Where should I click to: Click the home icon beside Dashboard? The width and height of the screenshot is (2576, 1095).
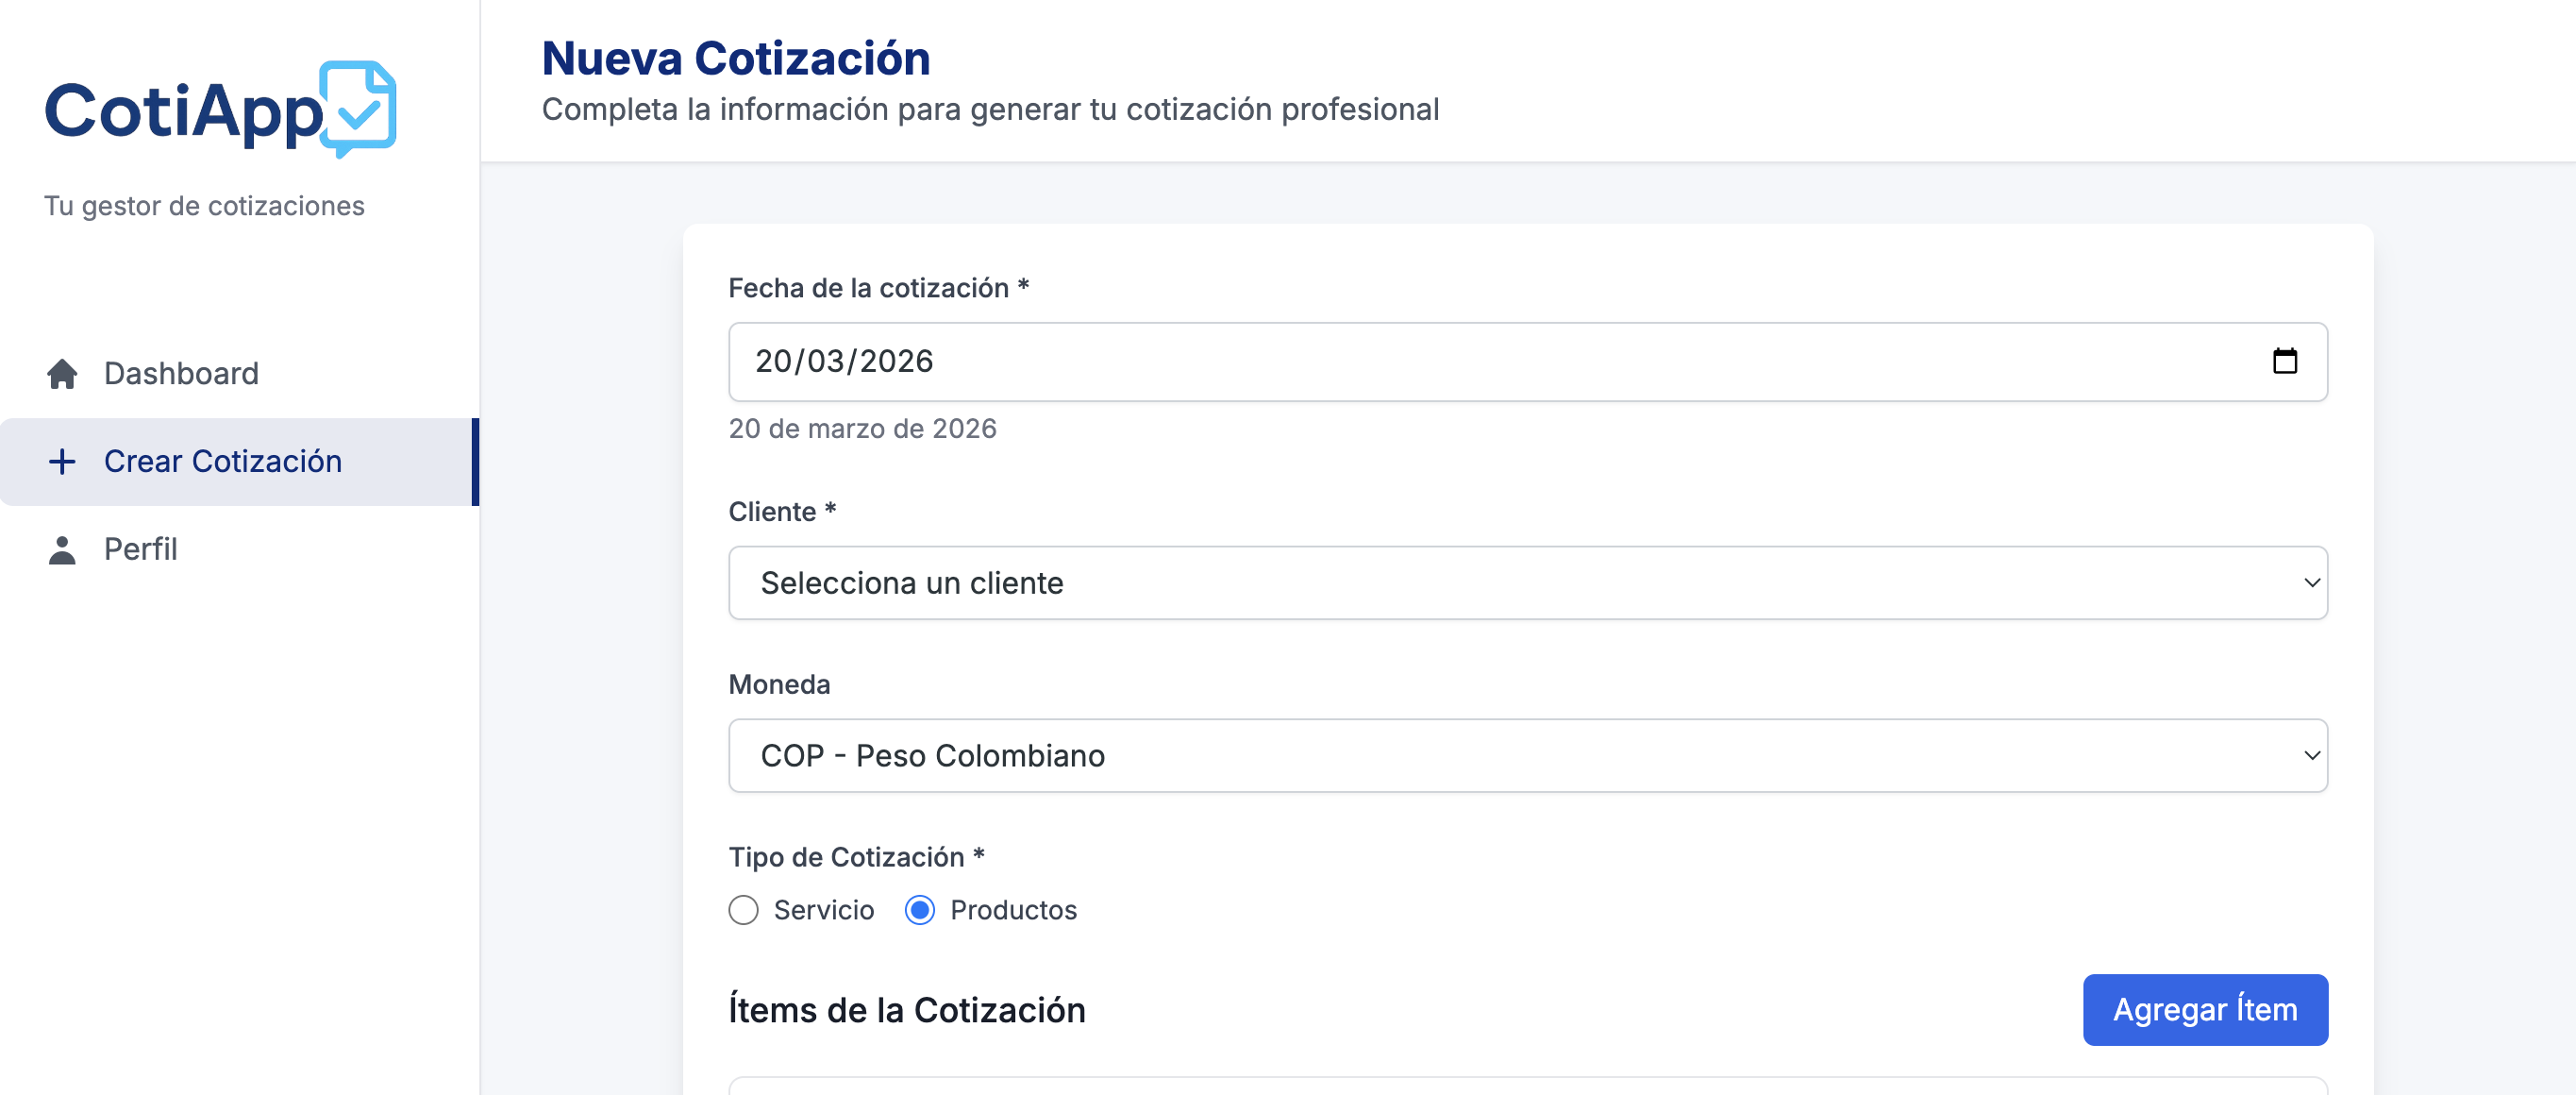(x=62, y=374)
